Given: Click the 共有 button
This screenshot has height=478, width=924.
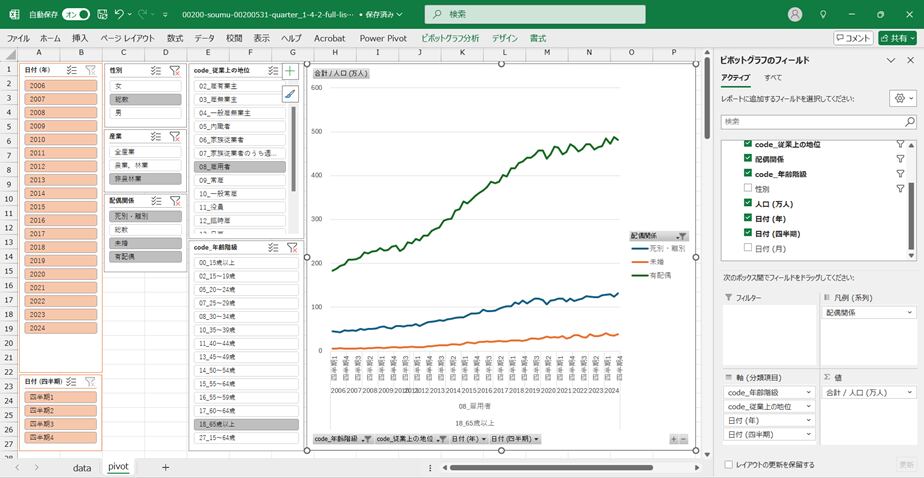Looking at the screenshot, I should coord(897,38).
